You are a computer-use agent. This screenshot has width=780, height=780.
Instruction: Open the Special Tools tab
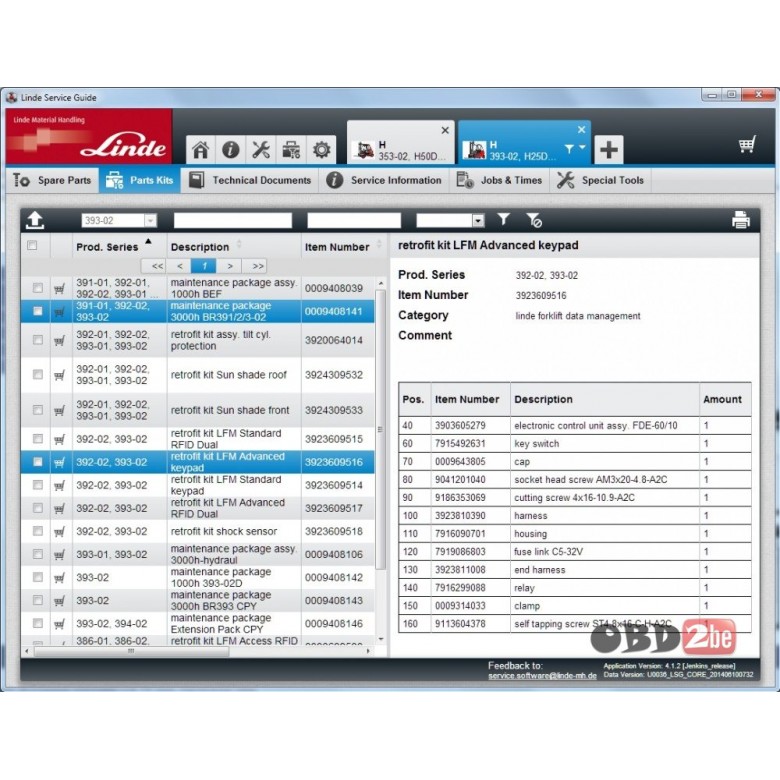(x=600, y=180)
